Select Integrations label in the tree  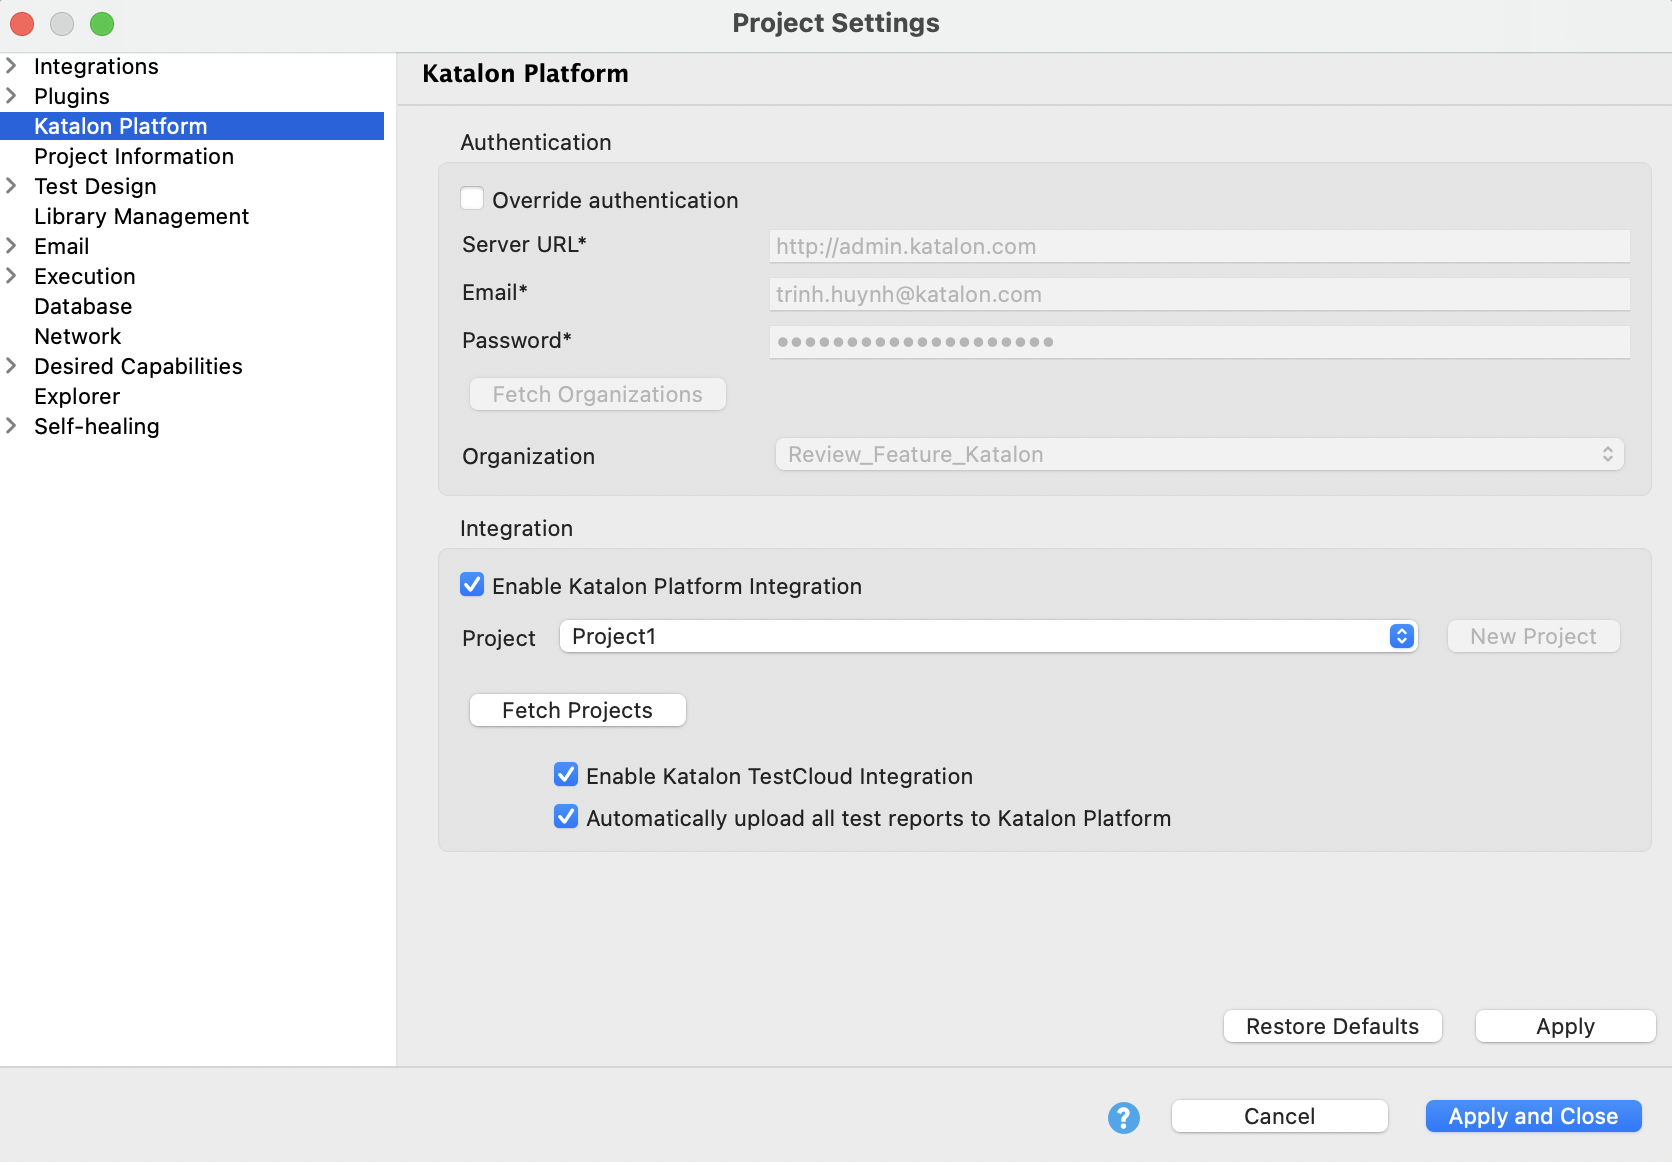96,66
